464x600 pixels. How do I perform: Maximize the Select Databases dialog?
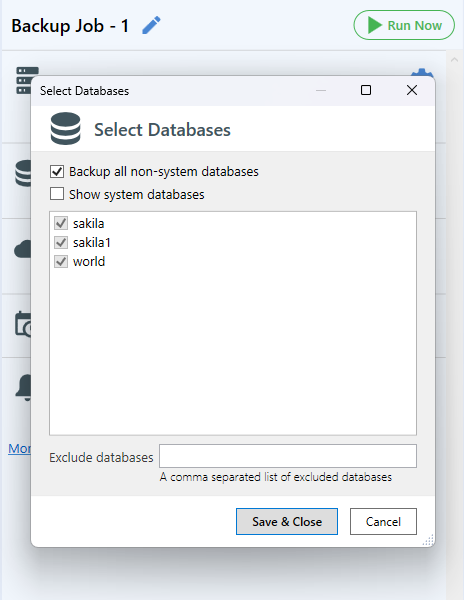[x=366, y=90]
